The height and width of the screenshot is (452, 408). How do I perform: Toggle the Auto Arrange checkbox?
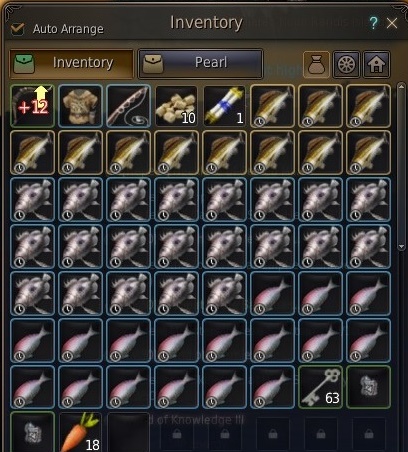(x=17, y=29)
